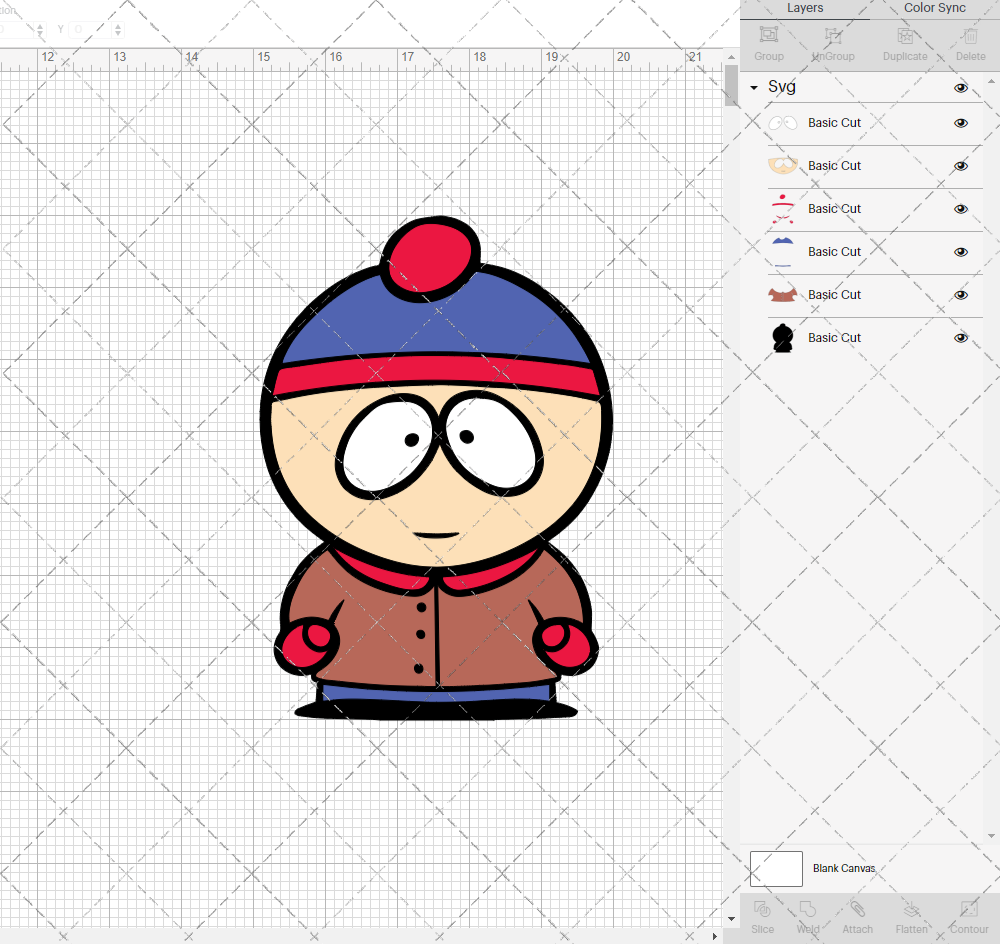Select the Contour tool
The width and height of the screenshot is (1000, 944).
(x=969, y=908)
